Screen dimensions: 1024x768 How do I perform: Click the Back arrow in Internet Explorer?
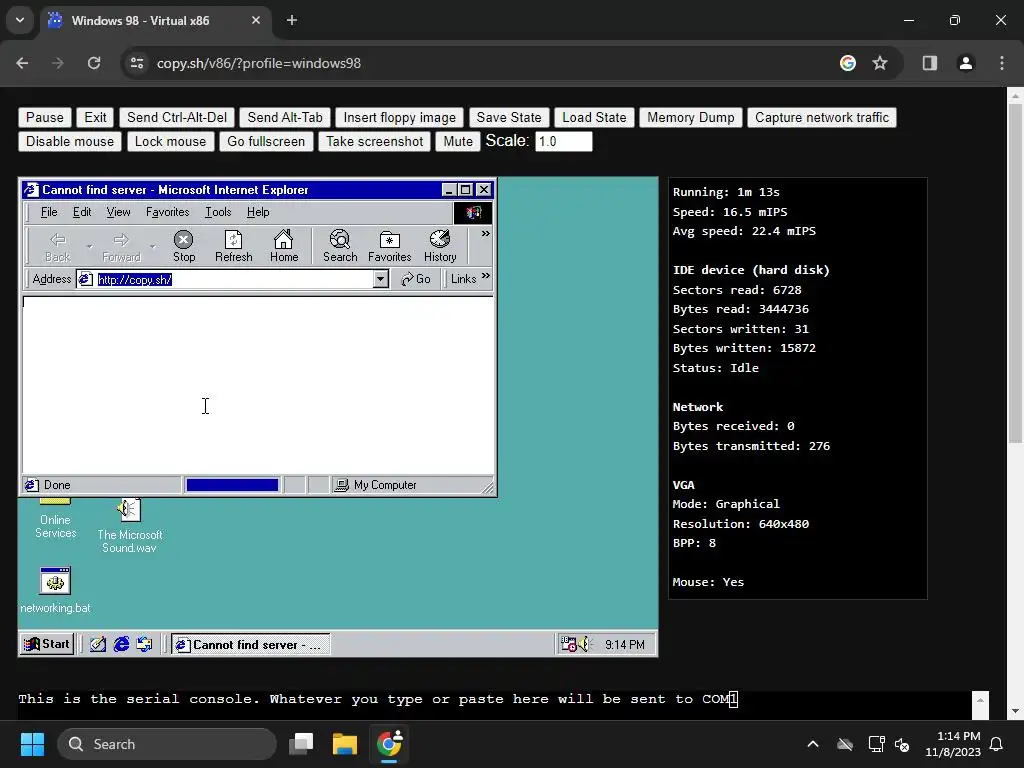coord(57,246)
